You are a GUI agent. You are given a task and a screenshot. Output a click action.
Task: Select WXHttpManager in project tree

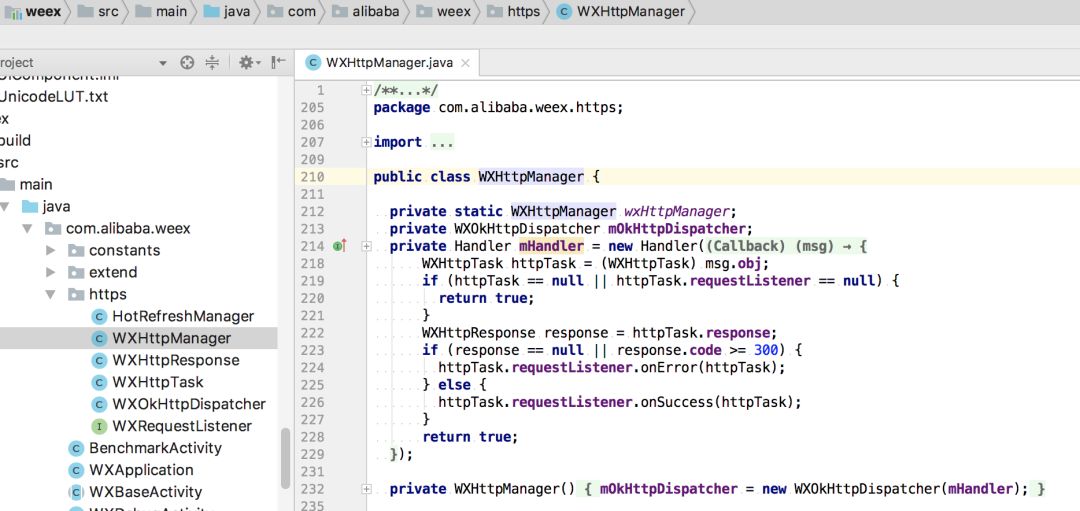[x=172, y=338]
